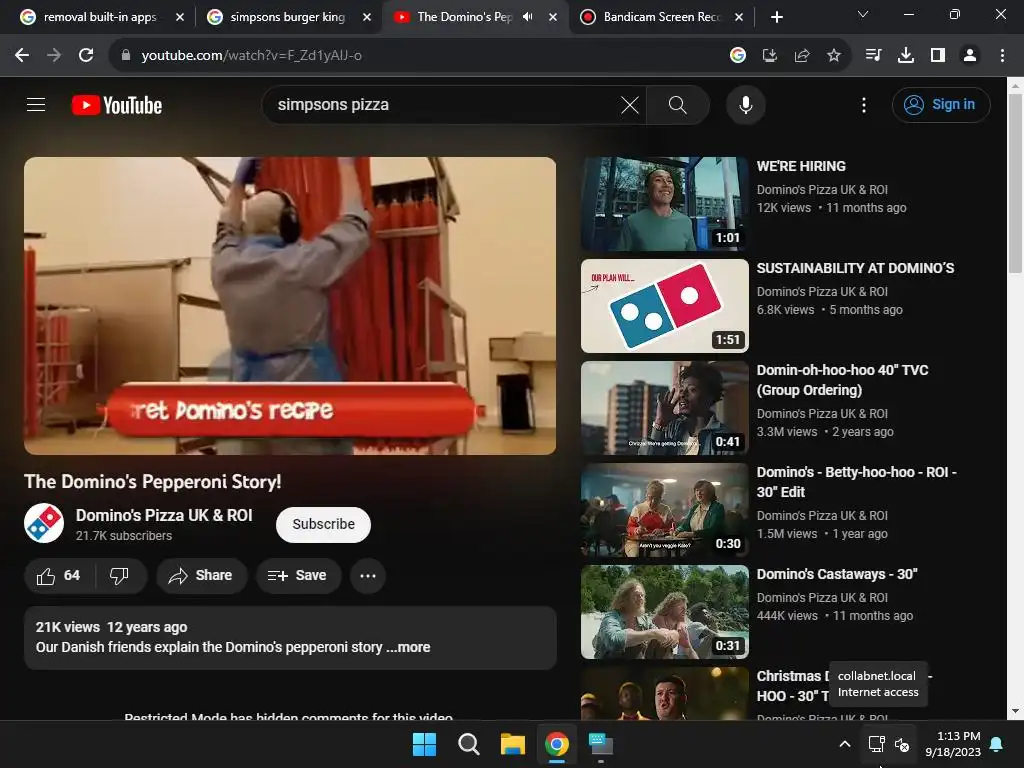Viewport: 1024px width, 768px height.
Task: Open Domino's Pizza UK & ROI channel name
Action: coord(164,515)
